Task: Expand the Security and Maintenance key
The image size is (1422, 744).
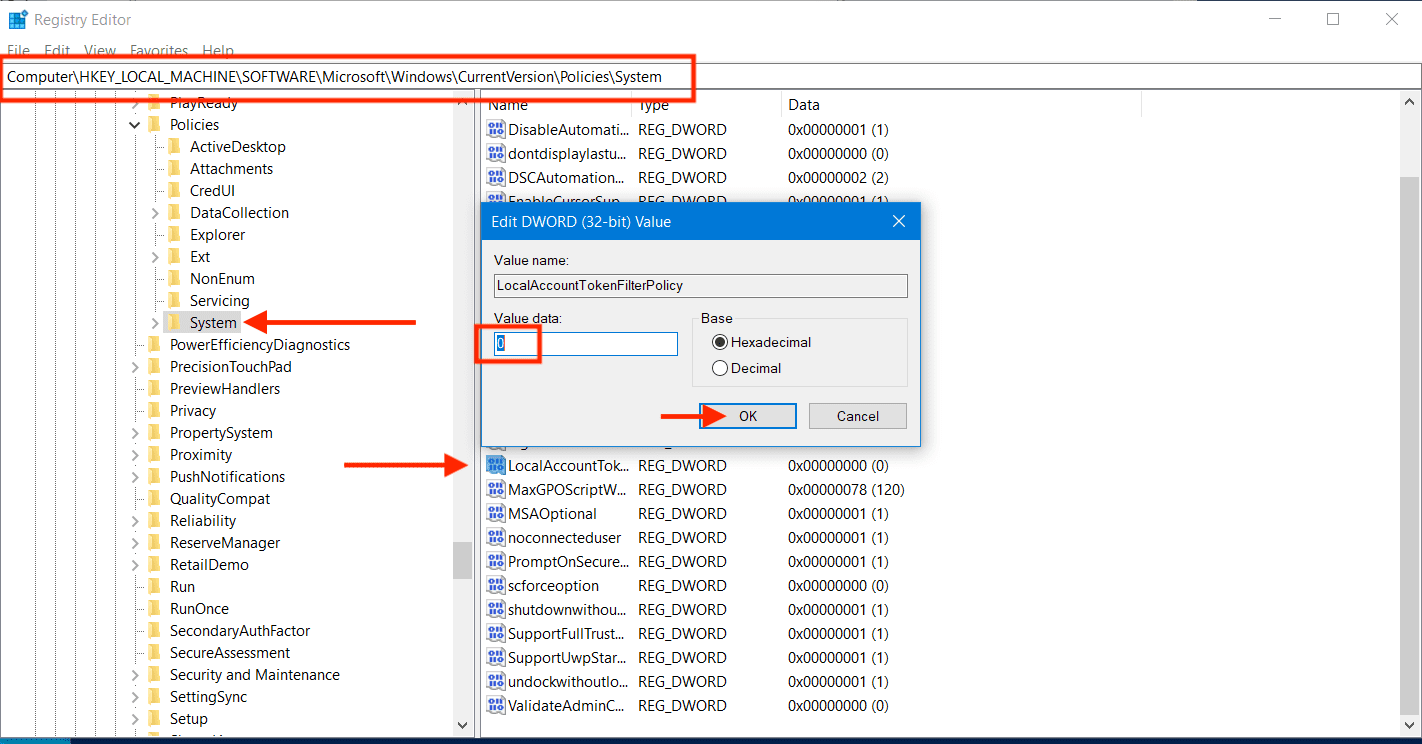Action: coord(135,675)
